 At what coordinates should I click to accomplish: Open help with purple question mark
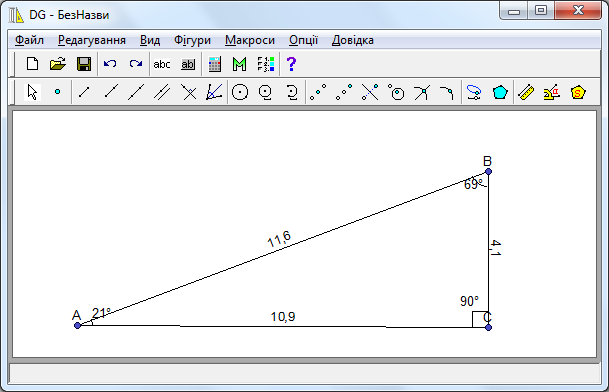pos(291,64)
